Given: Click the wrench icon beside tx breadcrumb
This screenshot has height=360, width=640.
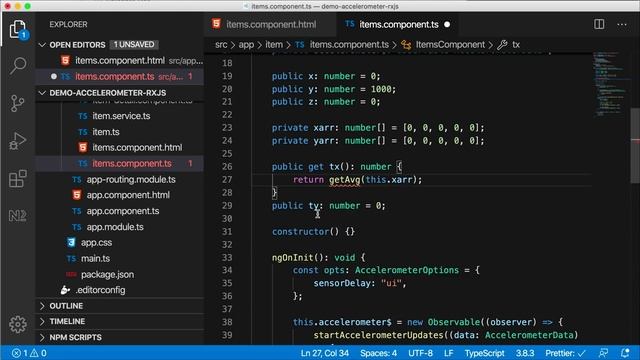Looking at the screenshot, I should pyautogui.click(x=502, y=44).
